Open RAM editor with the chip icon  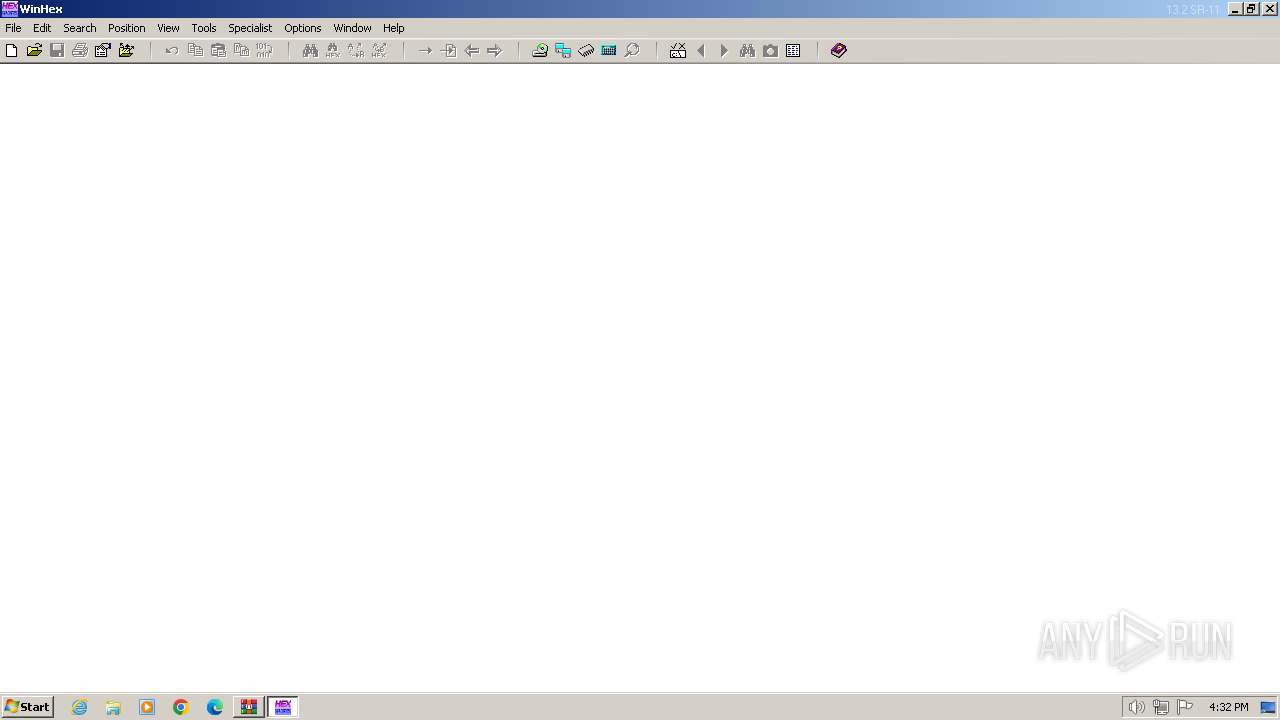[586, 50]
